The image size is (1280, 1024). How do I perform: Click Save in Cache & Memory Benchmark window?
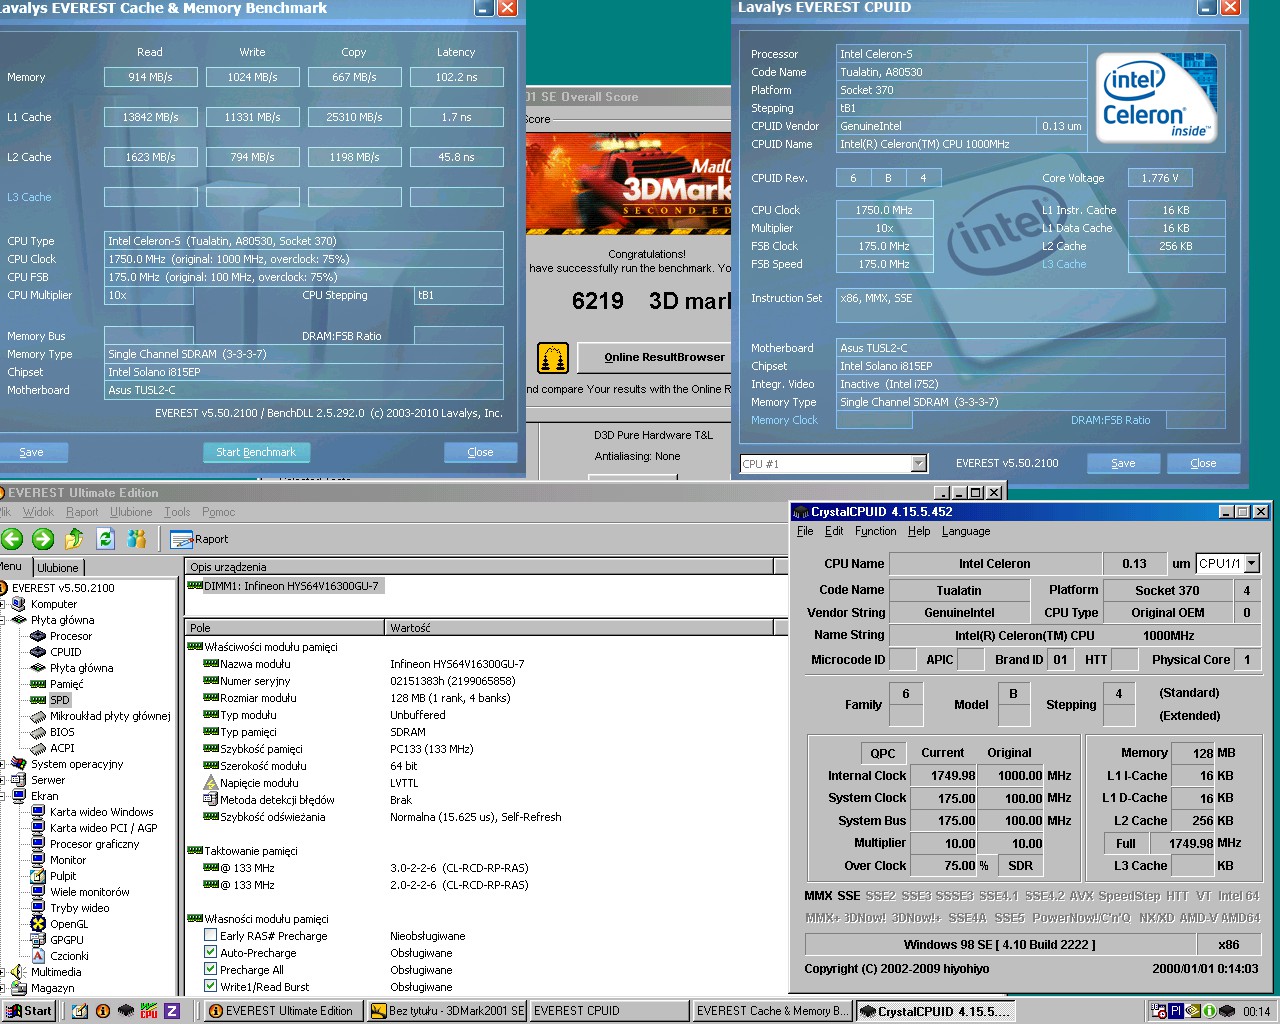click(x=31, y=452)
